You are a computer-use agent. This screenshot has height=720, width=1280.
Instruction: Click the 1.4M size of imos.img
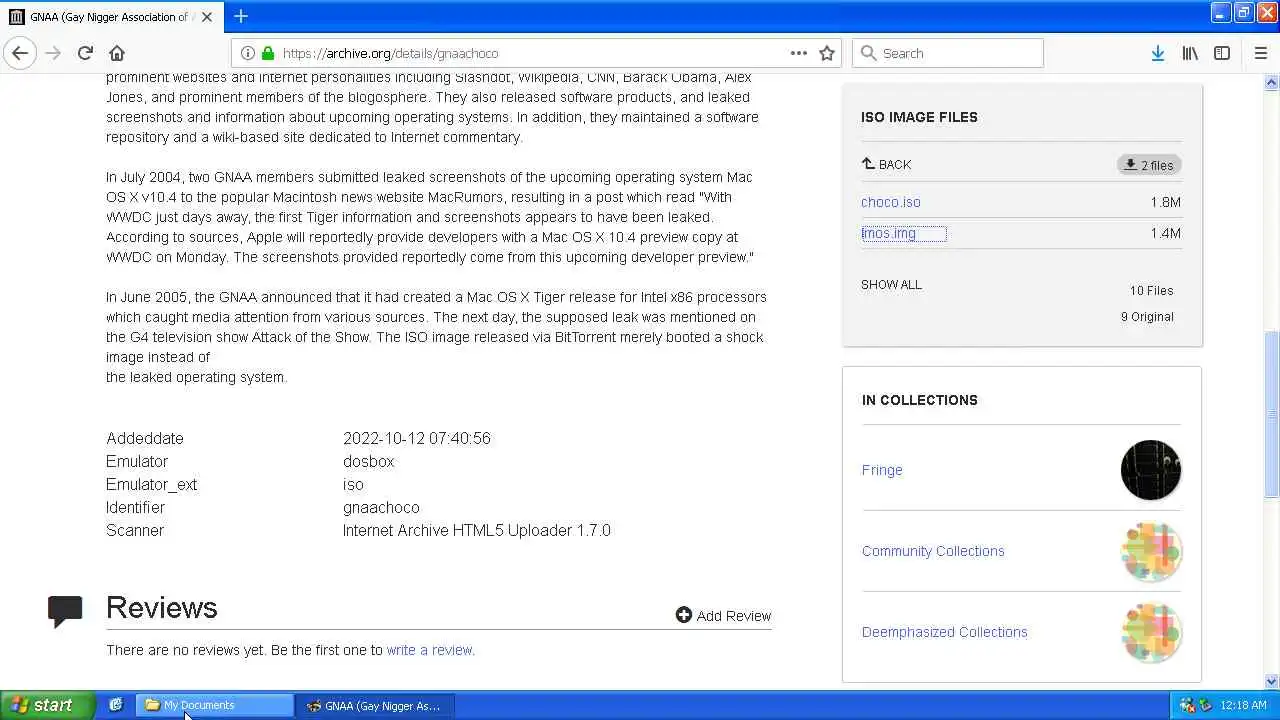coord(1165,233)
